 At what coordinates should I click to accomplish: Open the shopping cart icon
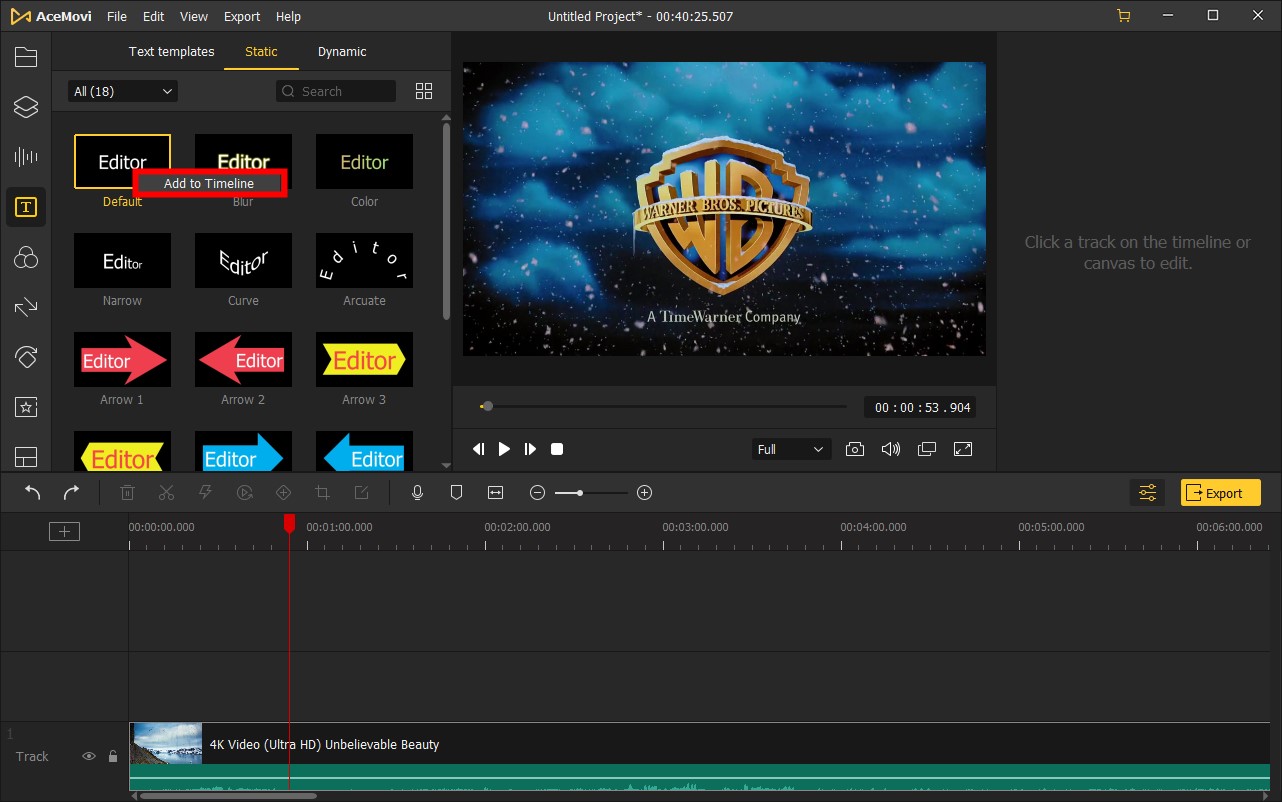[1124, 16]
